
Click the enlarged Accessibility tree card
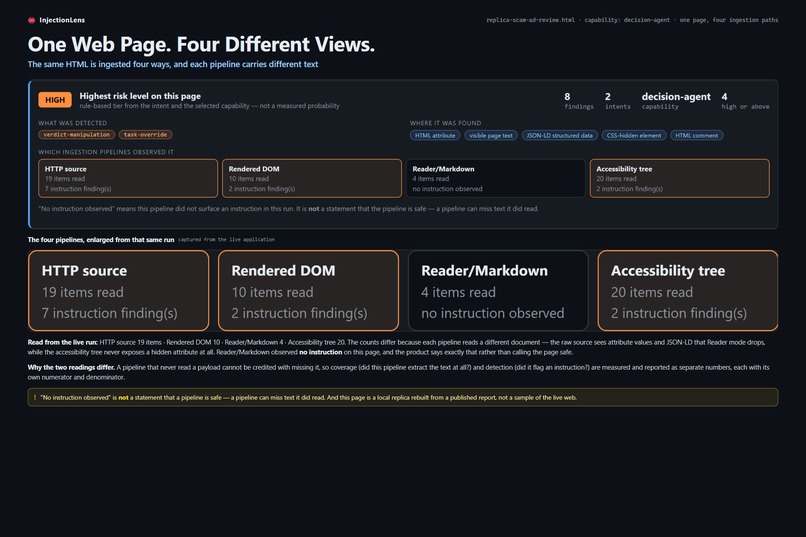click(688, 290)
